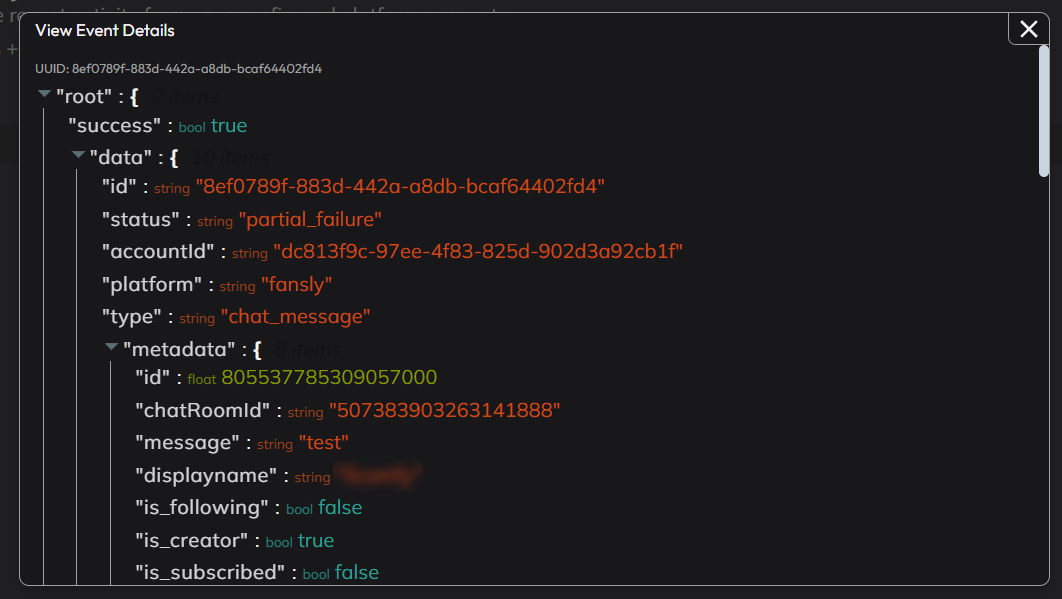The height and width of the screenshot is (599, 1062).
Task: Click the "View Event Details" title
Action: pos(105,30)
